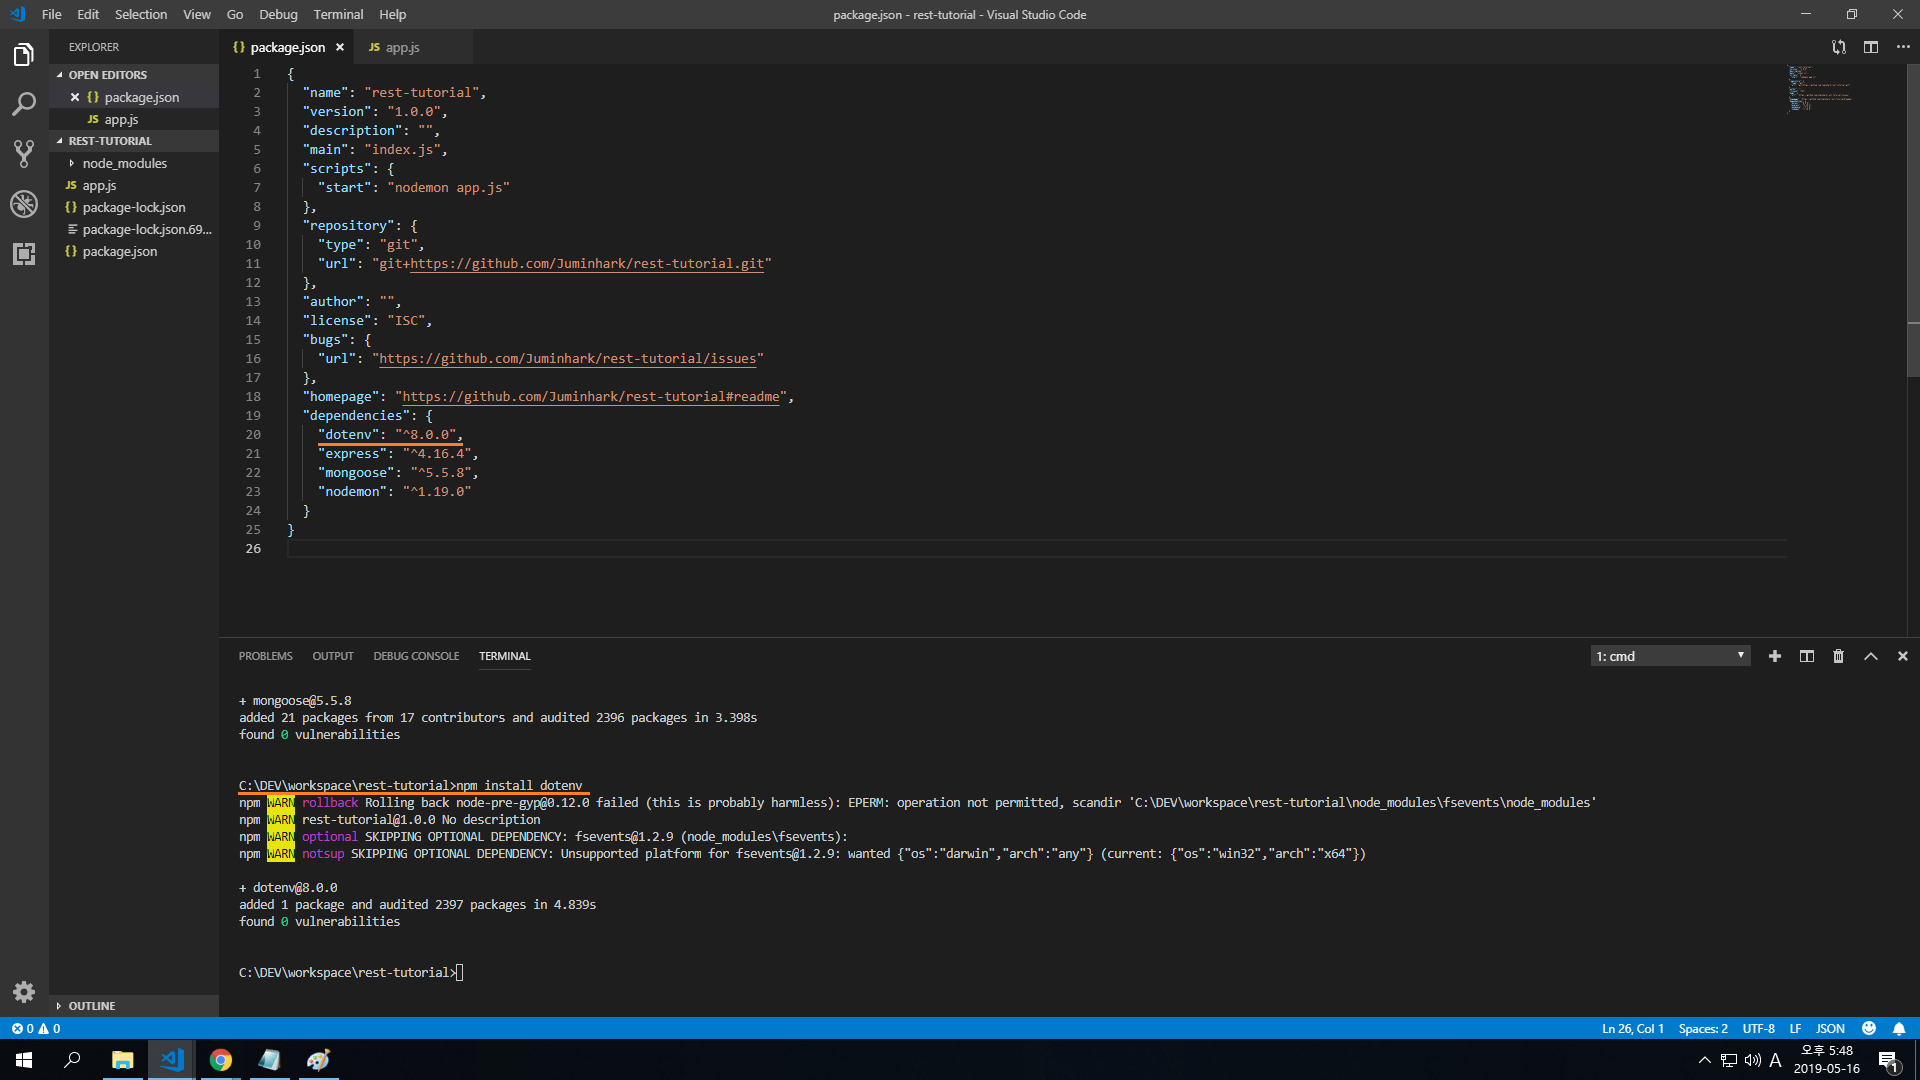This screenshot has height=1080, width=1920.
Task: Open package-lock.json in the file tree
Action: [x=134, y=207]
